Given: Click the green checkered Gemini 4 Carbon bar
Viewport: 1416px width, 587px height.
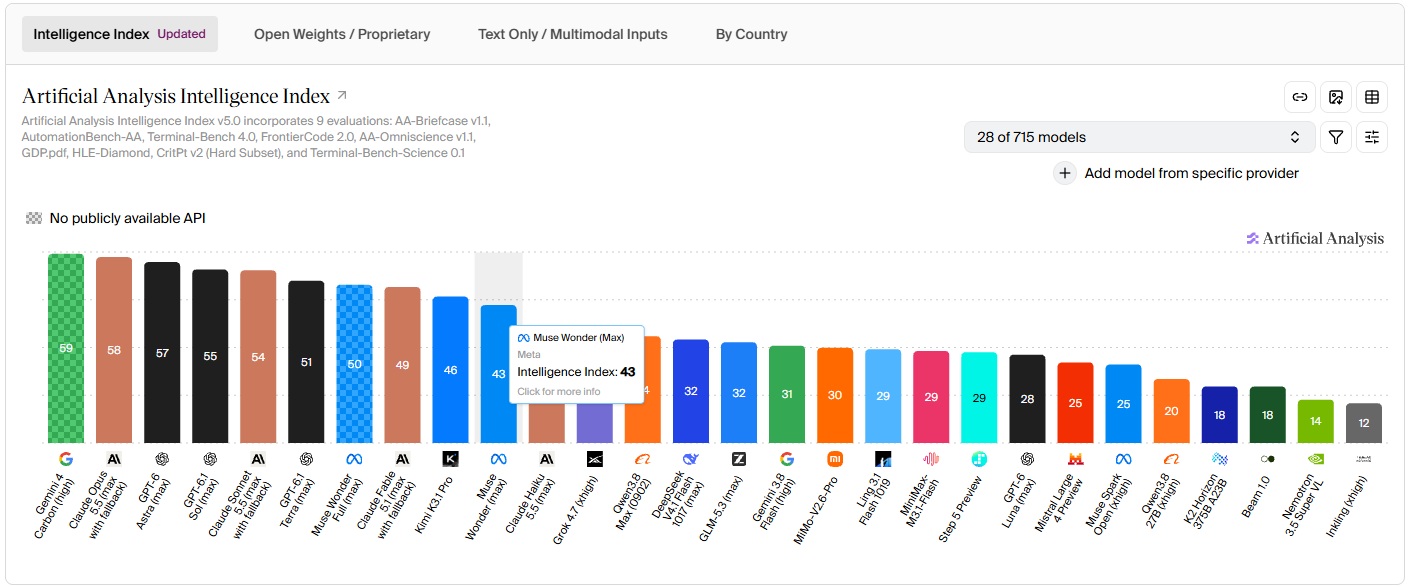Looking at the screenshot, I should (x=66, y=348).
